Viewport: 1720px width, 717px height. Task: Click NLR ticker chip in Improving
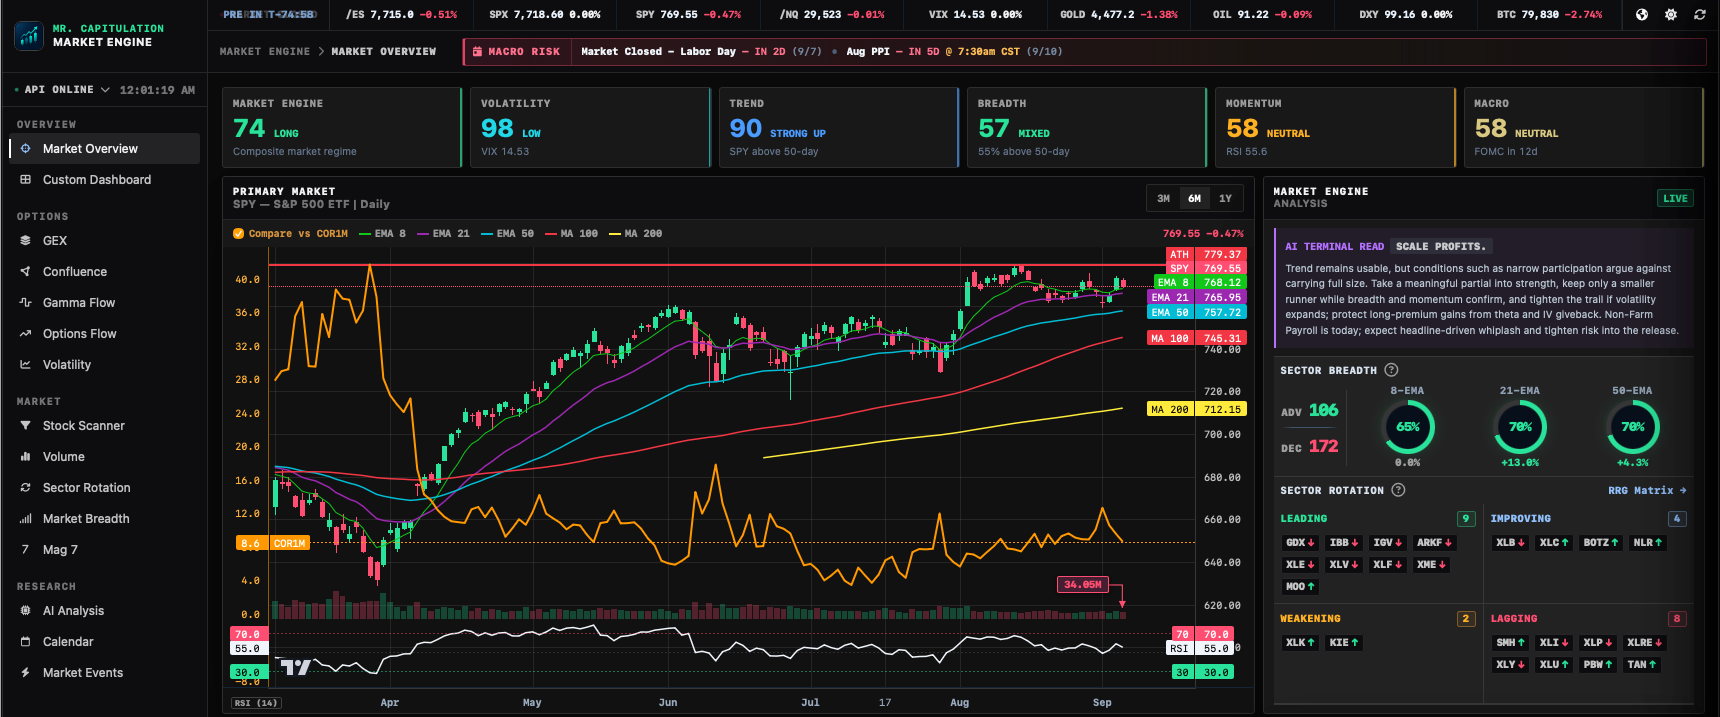[1647, 543]
